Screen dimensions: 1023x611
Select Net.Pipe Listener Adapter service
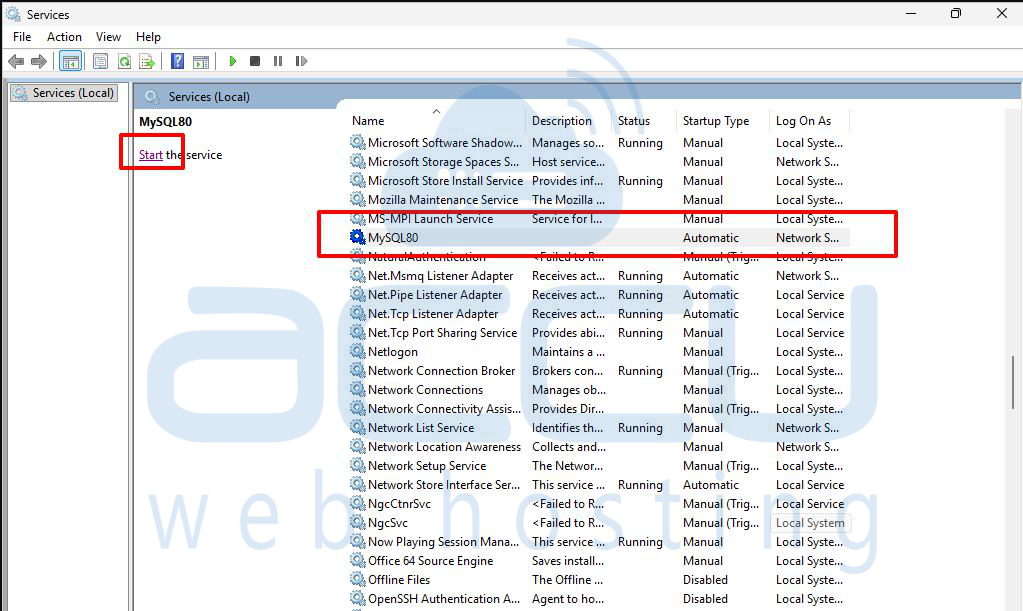point(435,295)
